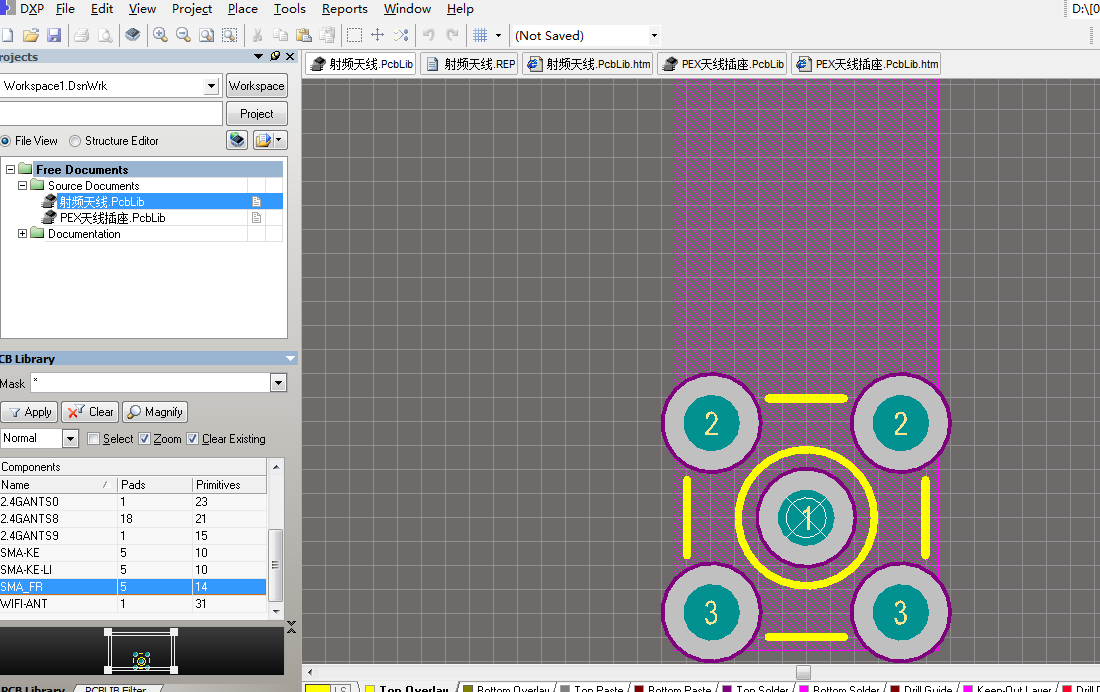
Task: Click the Zoom to selected area icon
Action: [x=229, y=35]
